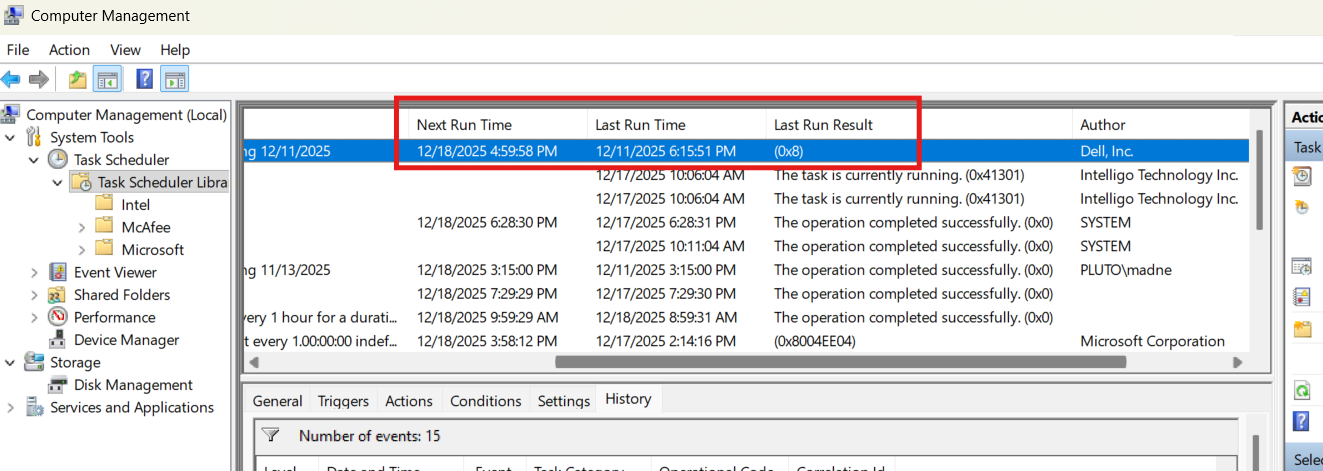Click the Back arrow toolbar icon
This screenshot has width=1323, height=471.
coord(11,79)
